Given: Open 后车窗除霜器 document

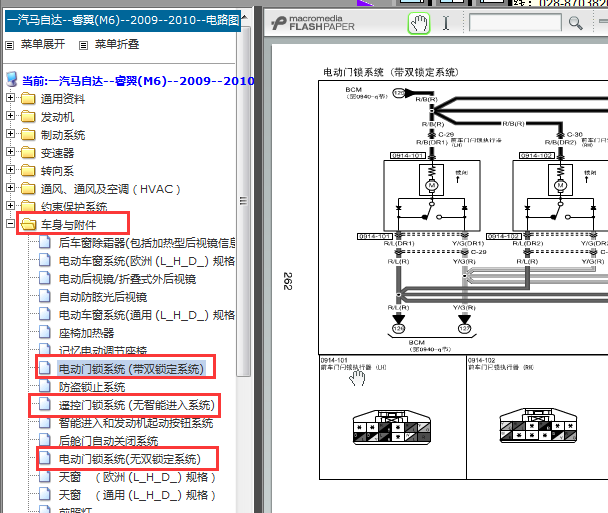Looking at the screenshot, I should coord(147,243).
